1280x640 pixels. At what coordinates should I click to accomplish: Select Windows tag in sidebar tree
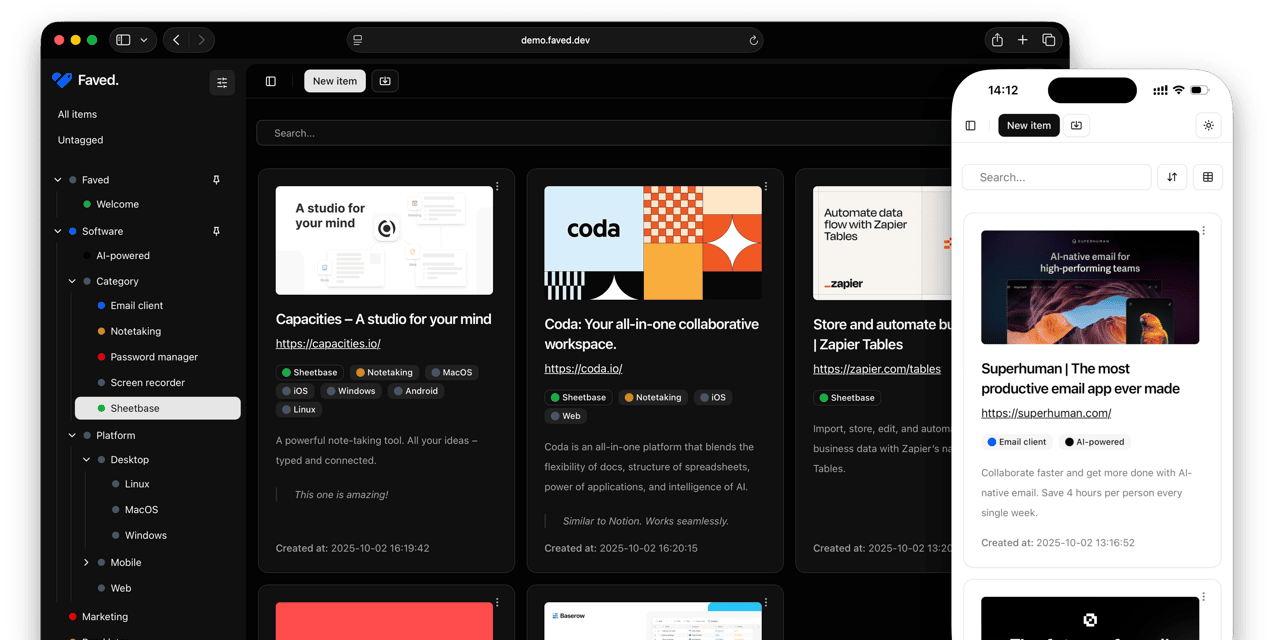[146, 536]
